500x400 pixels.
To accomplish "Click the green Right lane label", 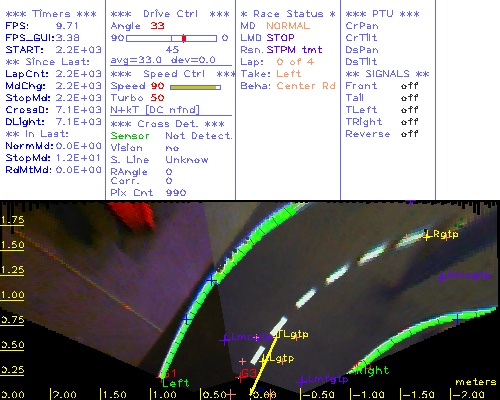I will point(373,370).
